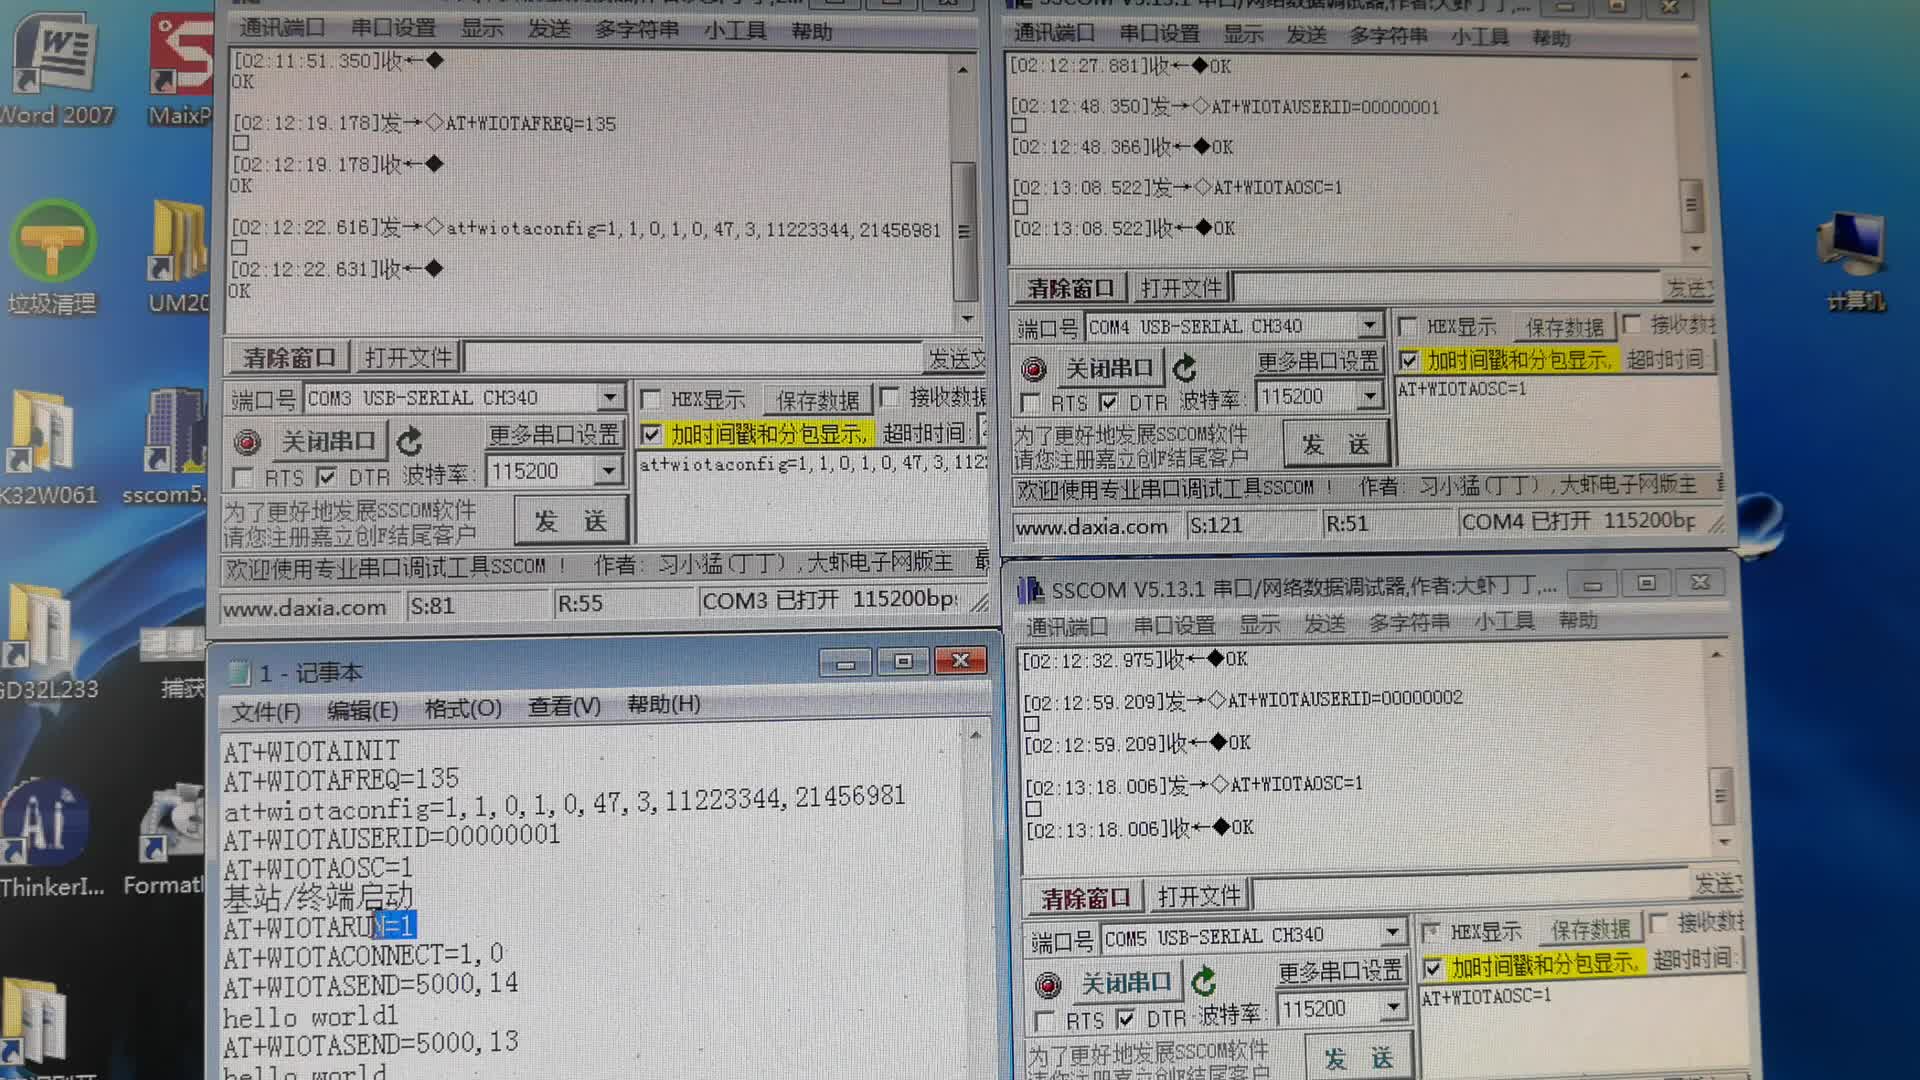Toggle HEX显示 checkbox in COM3 window
The width and height of the screenshot is (1920, 1080).
click(651, 400)
